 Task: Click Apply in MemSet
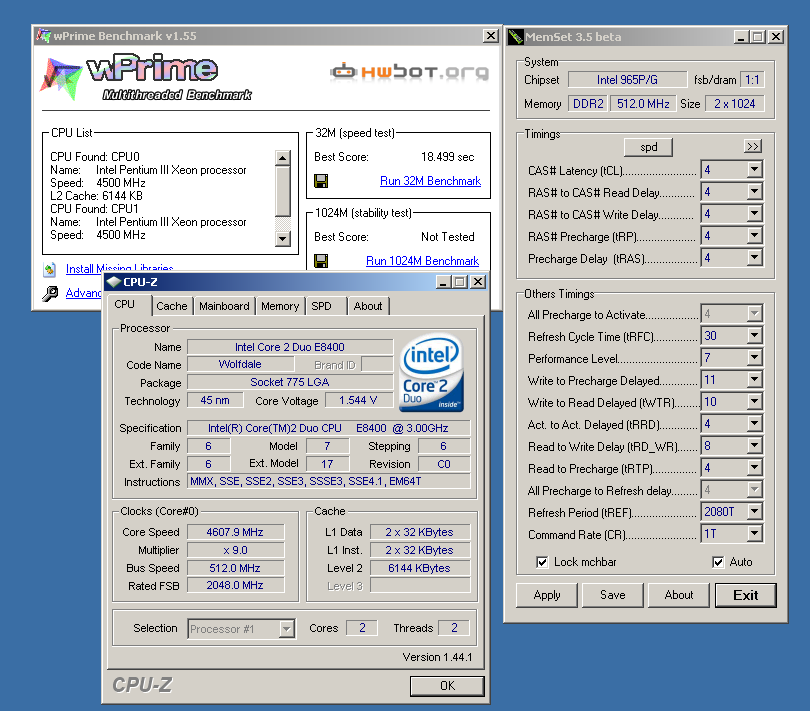click(x=547, y=595)
